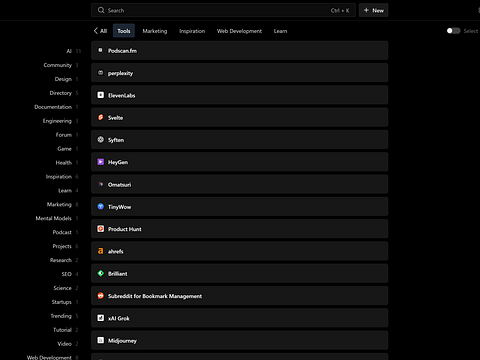Open the Omatsuri bookmark
The height and width of the screenshot is (360, 480).
[x=239, y=184]
